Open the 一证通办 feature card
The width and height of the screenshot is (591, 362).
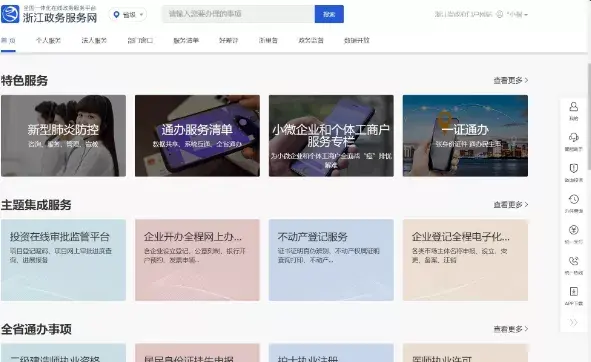coord(465,136)
